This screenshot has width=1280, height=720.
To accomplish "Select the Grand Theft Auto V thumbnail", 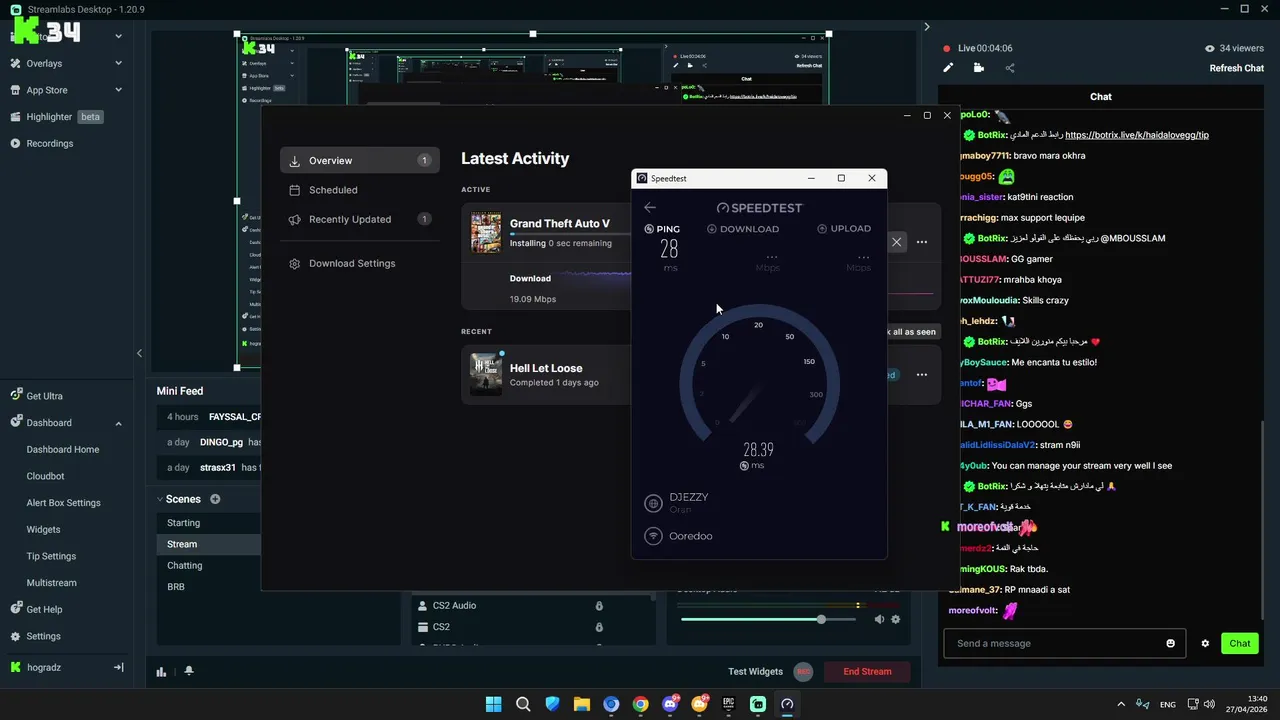I will pos(486,233).
